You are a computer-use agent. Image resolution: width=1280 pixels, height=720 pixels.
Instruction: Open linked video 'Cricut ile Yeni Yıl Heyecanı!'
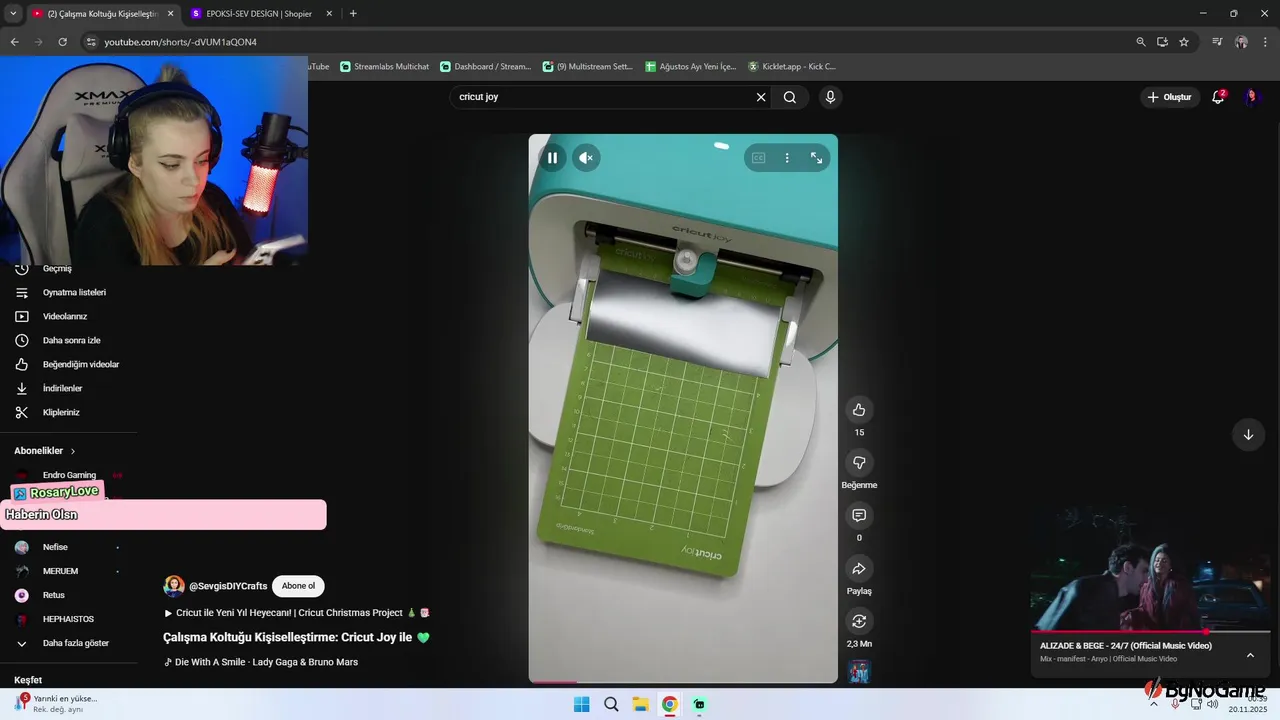pyautogui.click(x=296, y=612)
